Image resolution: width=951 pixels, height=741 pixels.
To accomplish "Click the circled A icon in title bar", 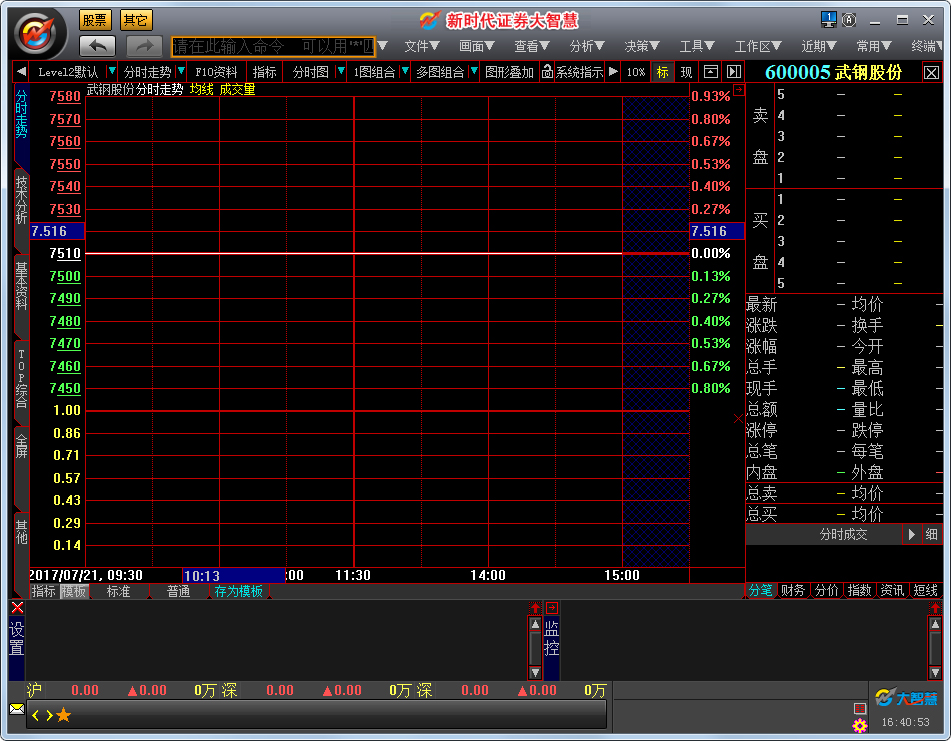I will 849,20.
